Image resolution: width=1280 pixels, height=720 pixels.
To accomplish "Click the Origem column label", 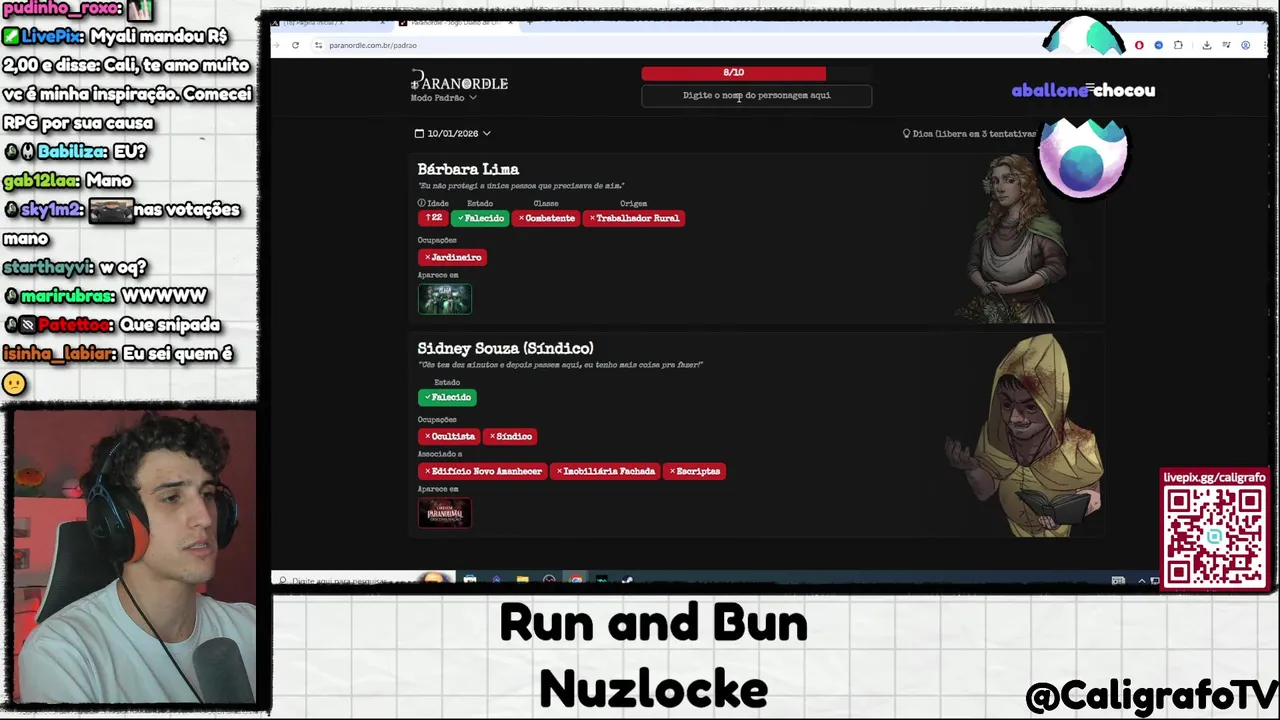I will point(634,203).
